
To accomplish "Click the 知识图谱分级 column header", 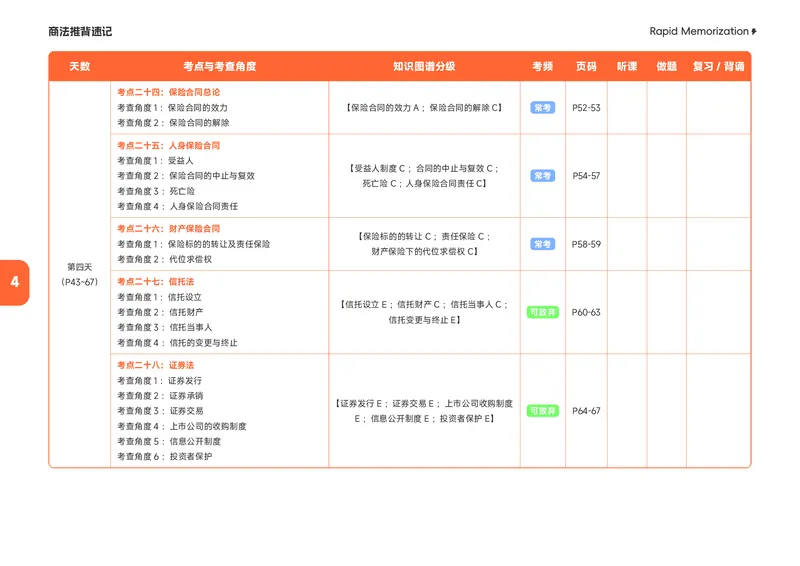I will (424, 66).
